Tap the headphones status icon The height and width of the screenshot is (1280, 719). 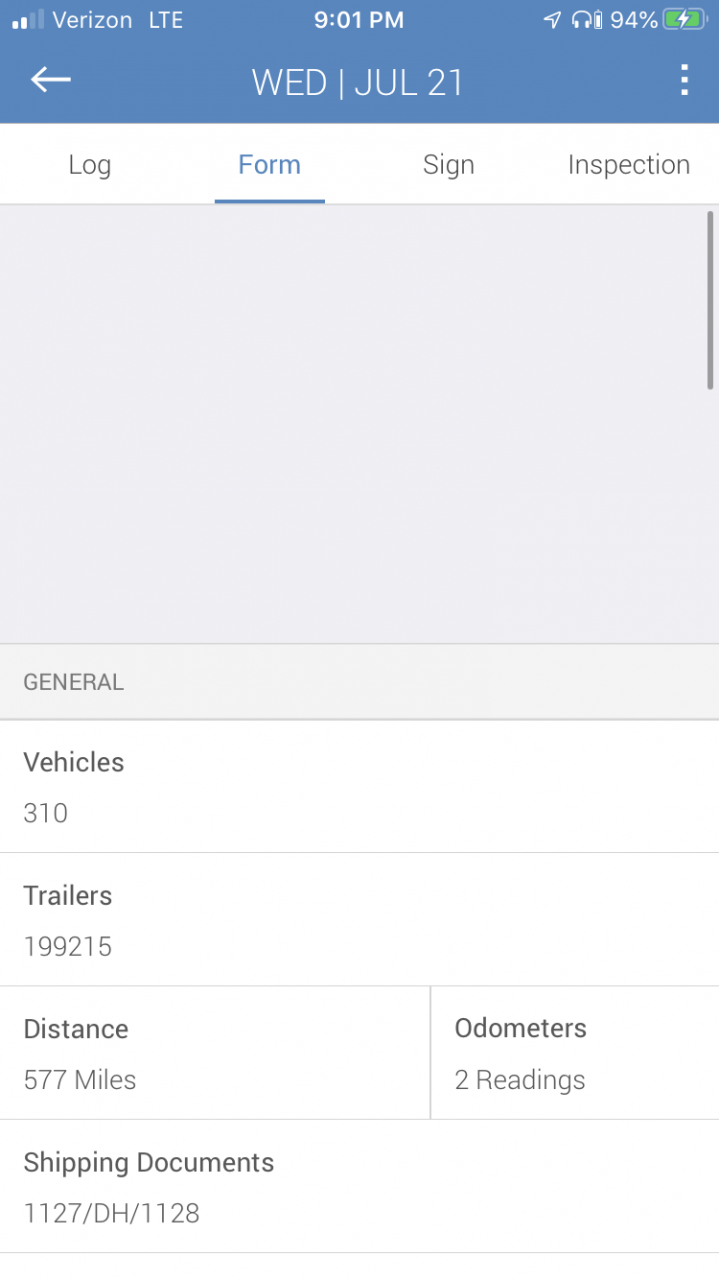coord(586,19)
